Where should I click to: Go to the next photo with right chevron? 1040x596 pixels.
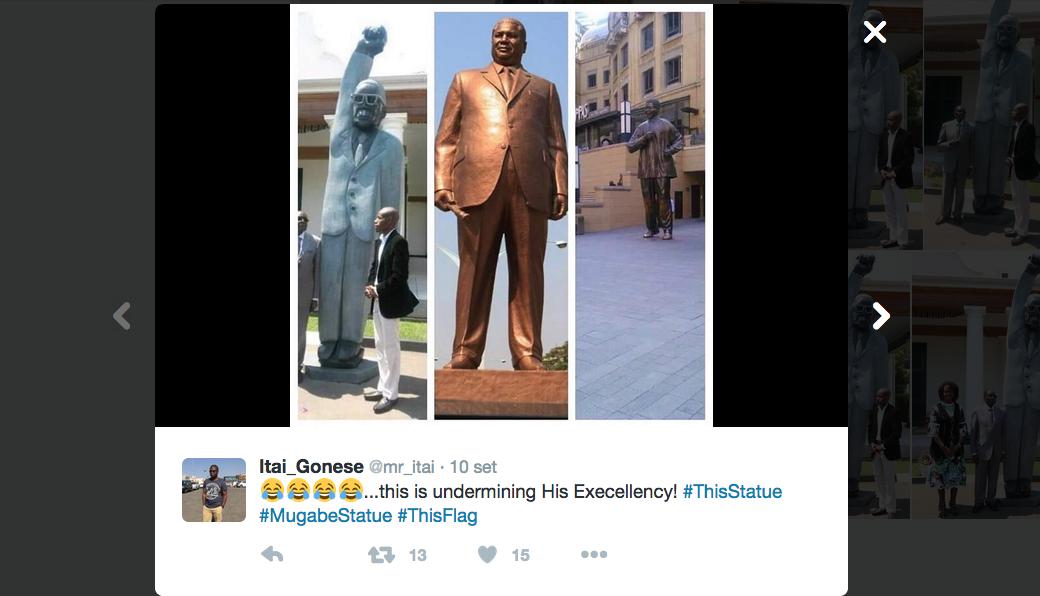[881, 316]
